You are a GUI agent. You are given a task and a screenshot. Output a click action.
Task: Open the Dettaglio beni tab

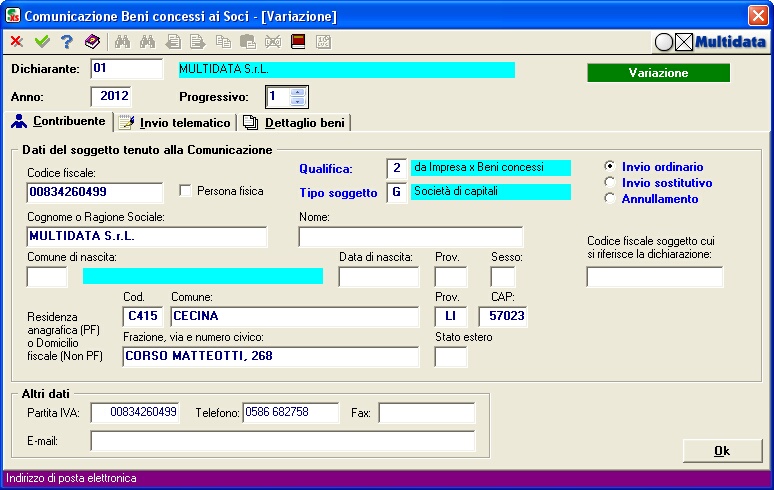294,122
